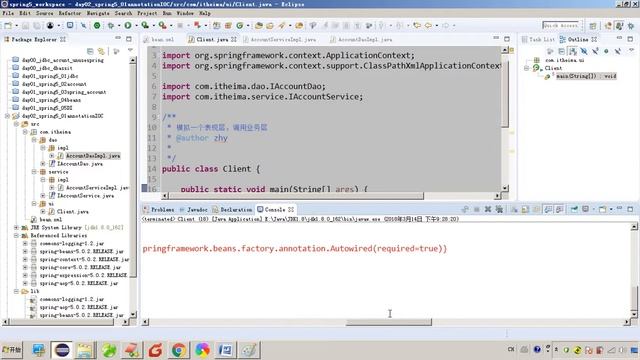Click the New Java Class icon

pos(240,25)
